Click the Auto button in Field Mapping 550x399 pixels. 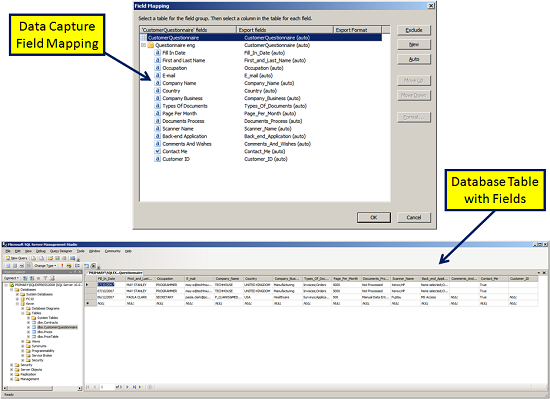[414, 59]
